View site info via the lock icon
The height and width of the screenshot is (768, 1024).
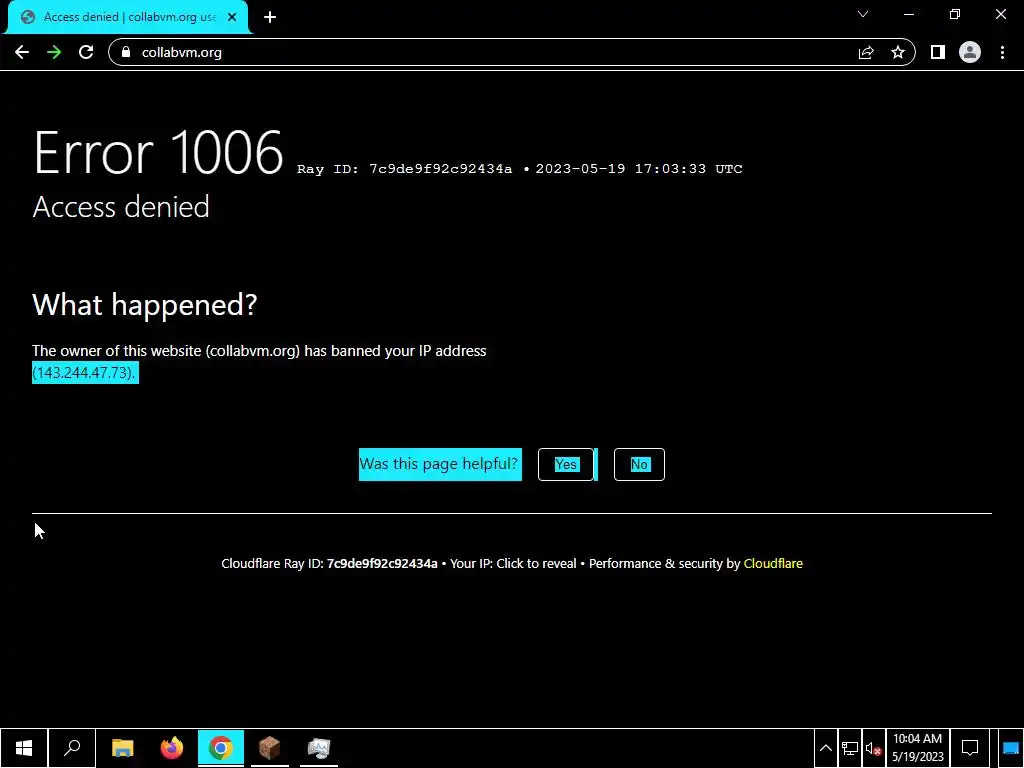pyautogui.click(x=127, y=52)
